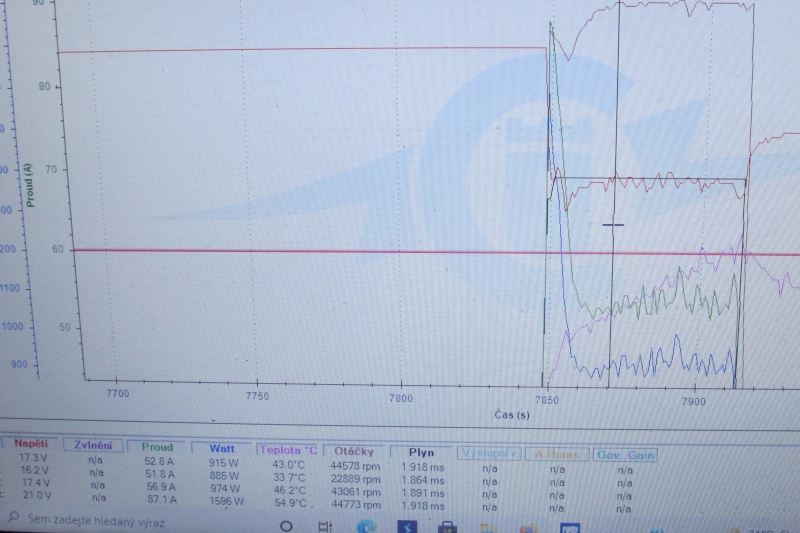Click the 7850 tick on time axis
Image resolution: width=800 pixels, height=533 pixels.
(x=546, y=398)
